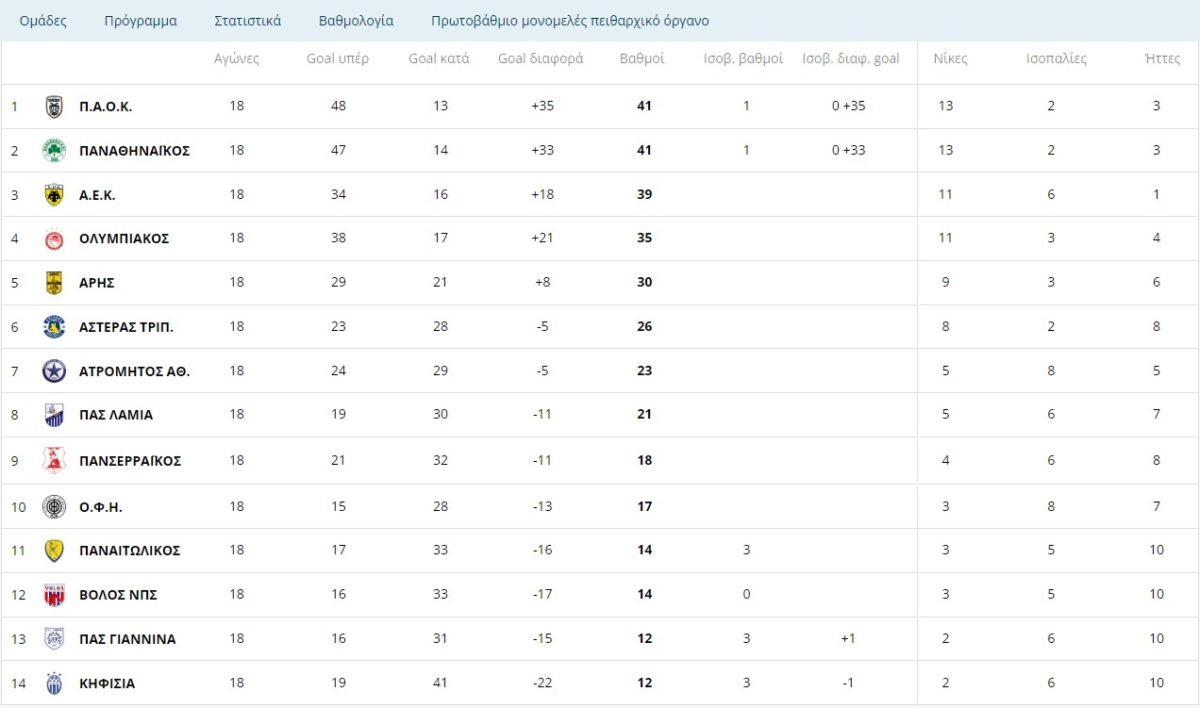Open the Ομάδες tab

click(43, 20)
